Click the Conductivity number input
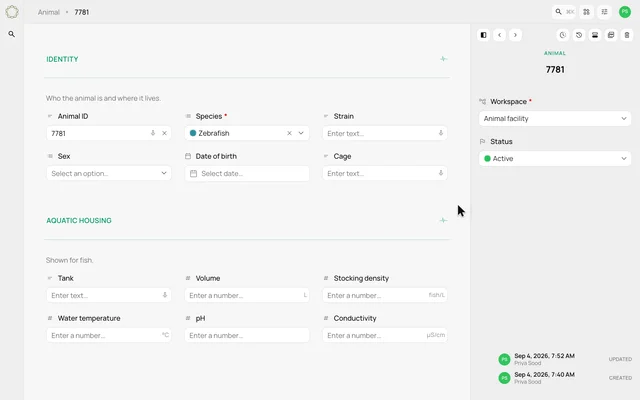The image size is (640, 400). click(x=384, y=335)
